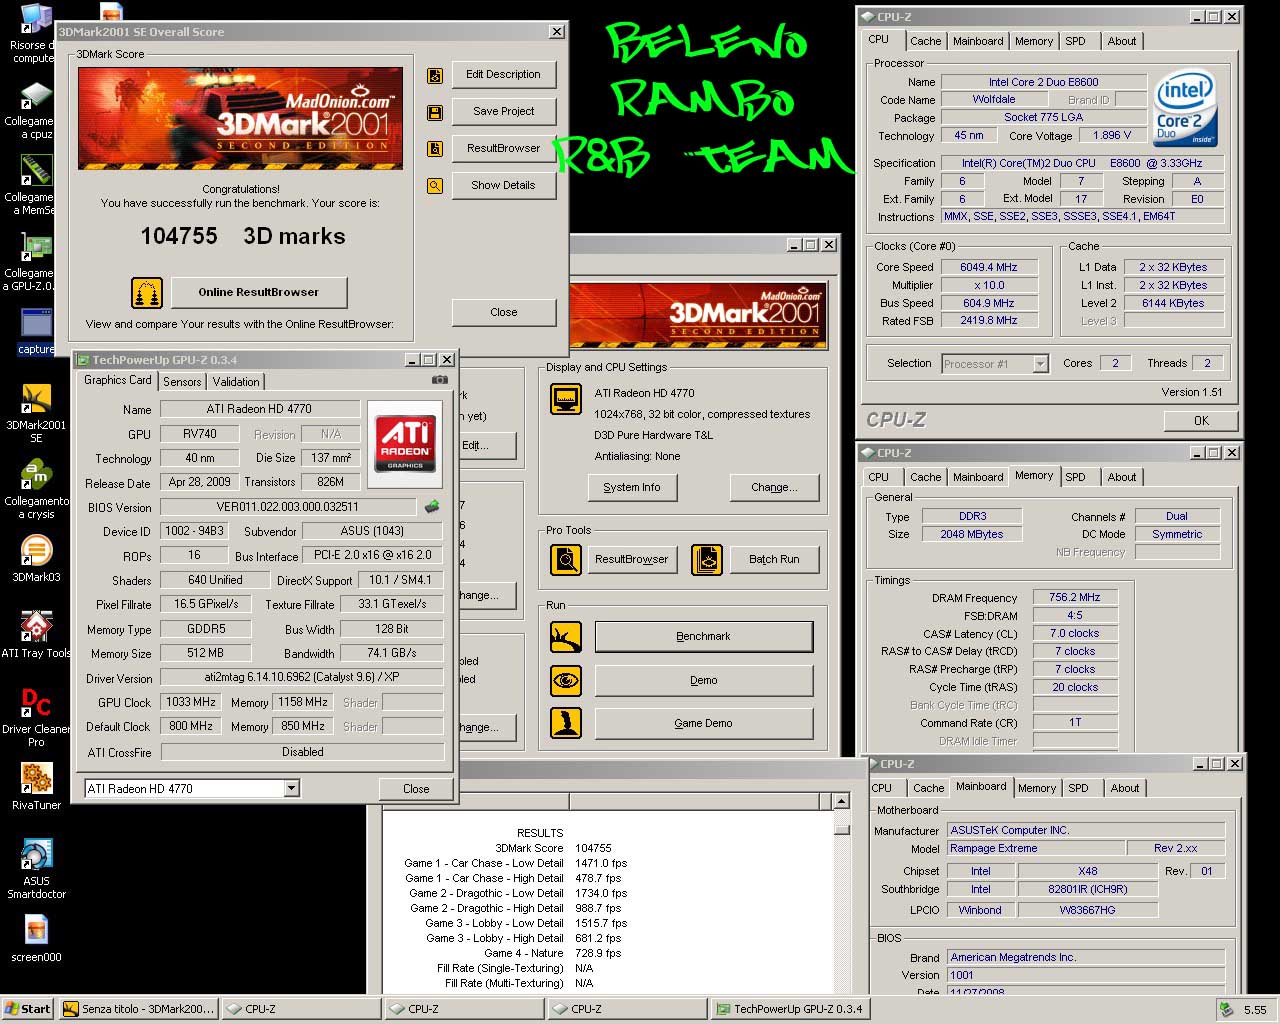
Task: Click the Online ResultBrowser tree icon
Action: click(x=147, y=292)
